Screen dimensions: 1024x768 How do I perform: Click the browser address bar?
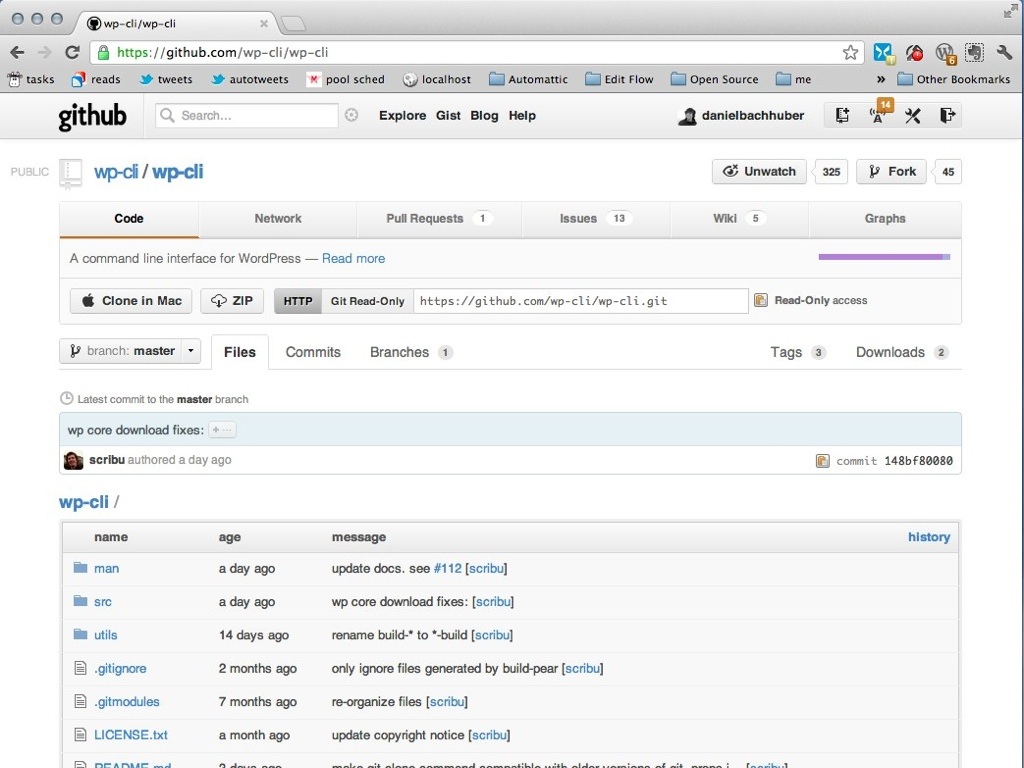tap(477, 52)
